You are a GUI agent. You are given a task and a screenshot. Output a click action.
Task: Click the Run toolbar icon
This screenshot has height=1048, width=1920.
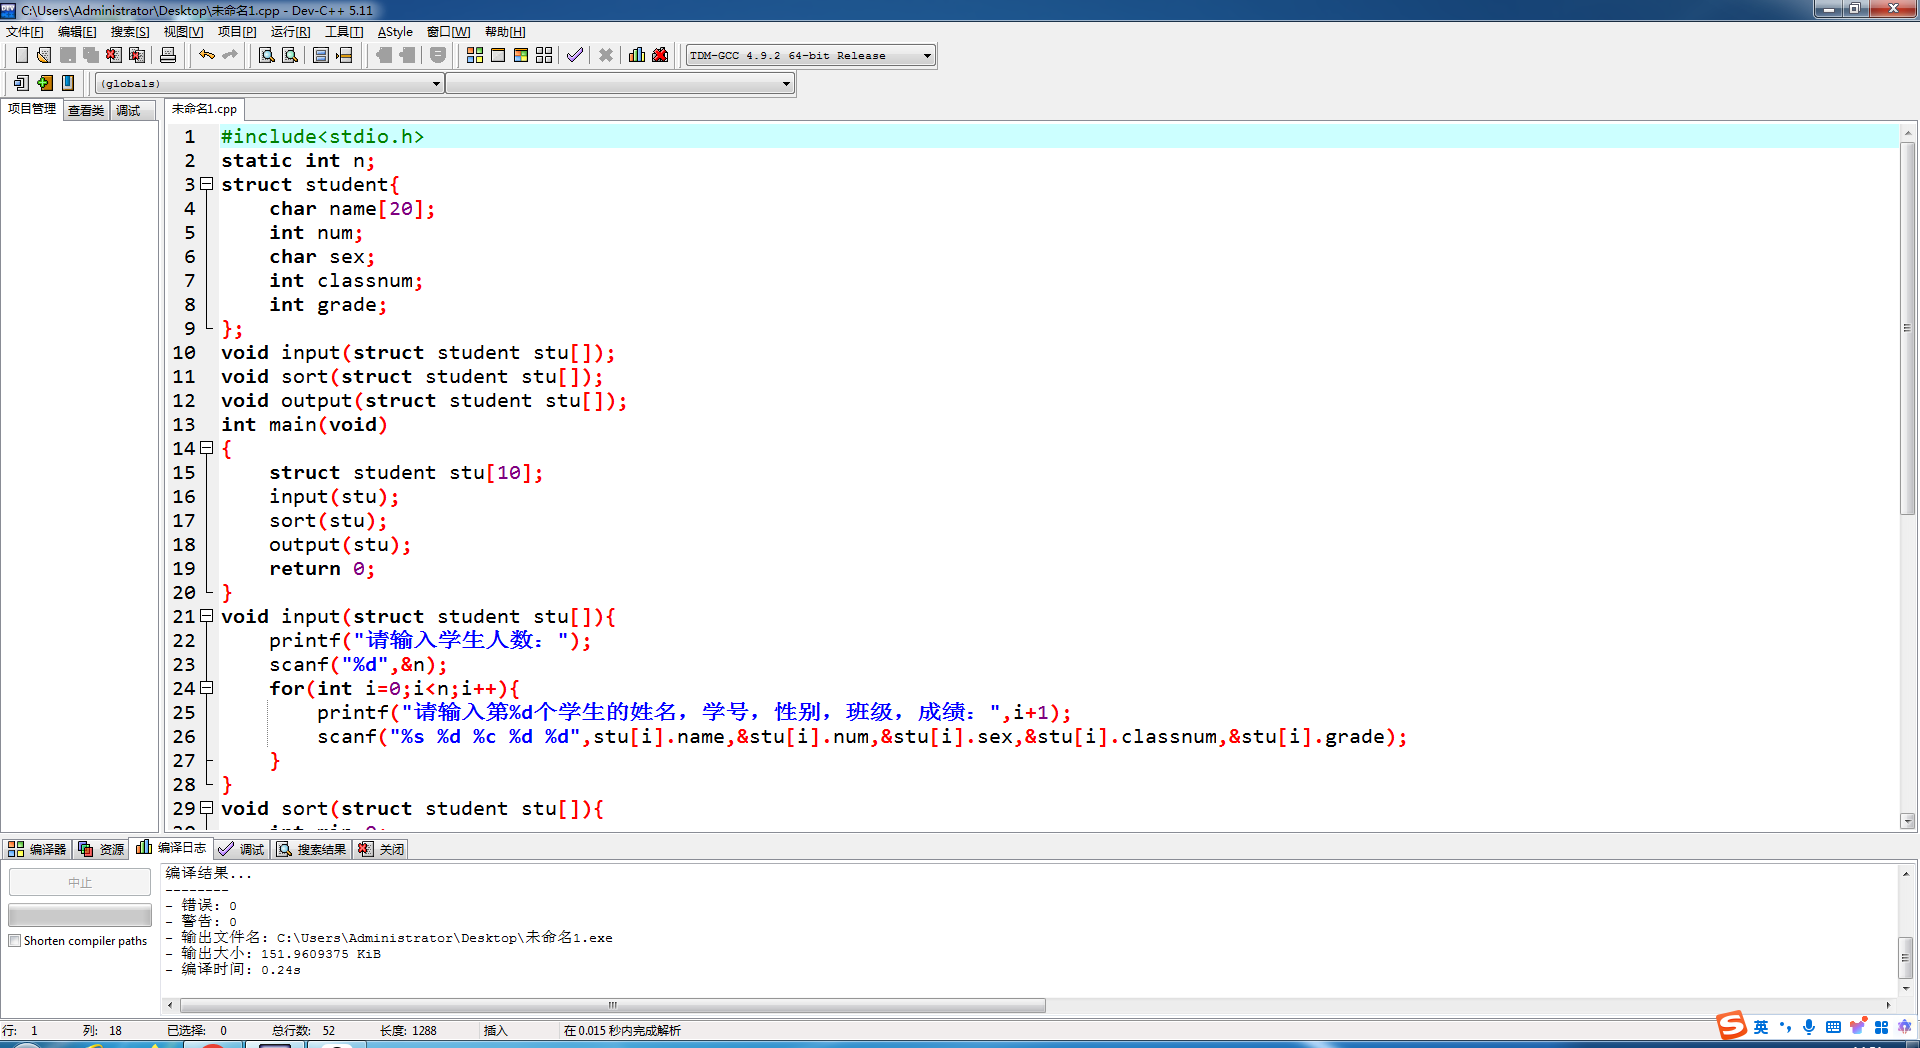click(498, 55)
